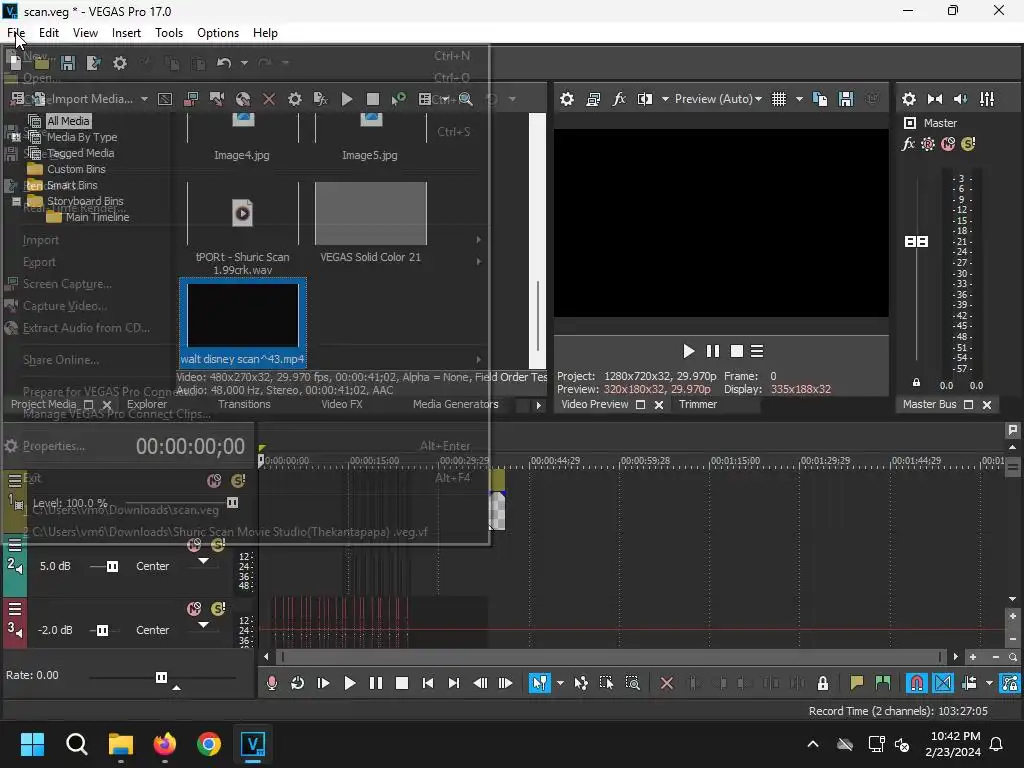The height and width of the screenshot is (768, 1024).
Task: Click the Render As icon in main toolbar
Action: 93,63
